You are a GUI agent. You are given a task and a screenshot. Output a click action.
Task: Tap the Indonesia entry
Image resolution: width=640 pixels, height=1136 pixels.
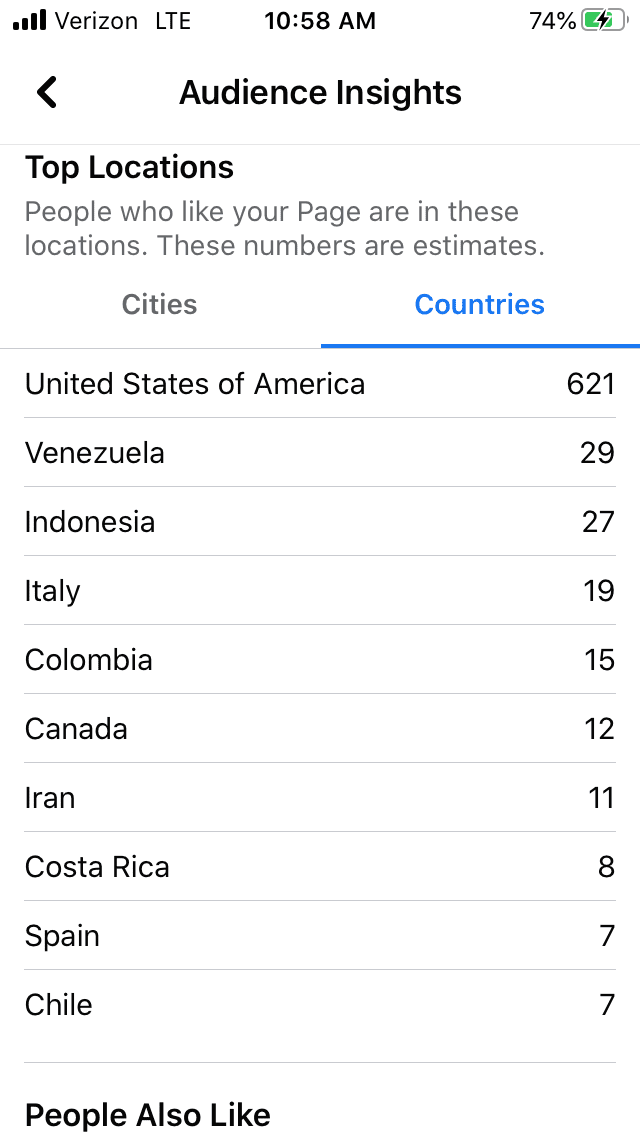point(320,522)
